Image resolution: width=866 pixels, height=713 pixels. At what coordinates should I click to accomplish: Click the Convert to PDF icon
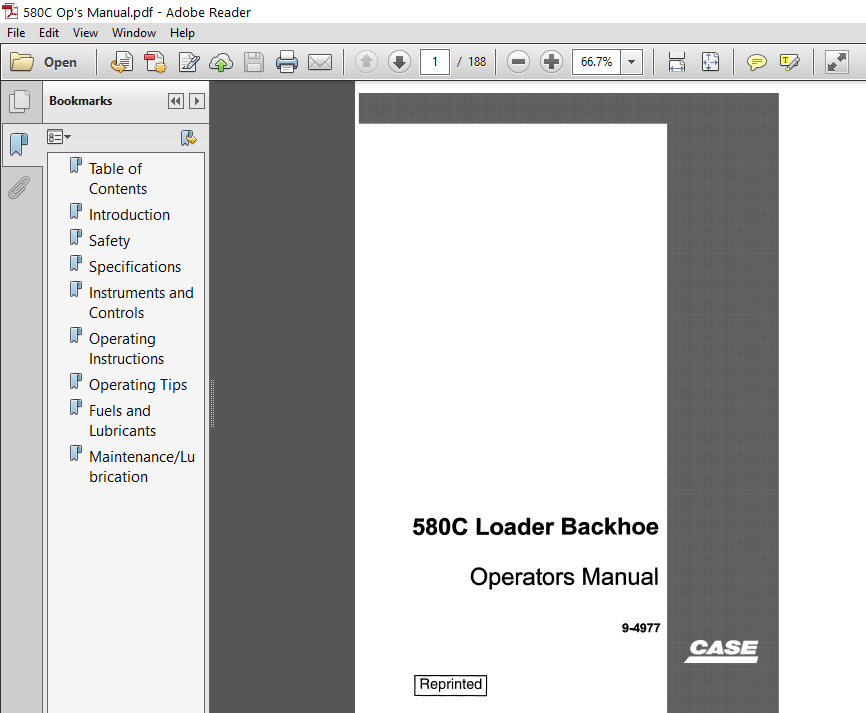point(155,62)
